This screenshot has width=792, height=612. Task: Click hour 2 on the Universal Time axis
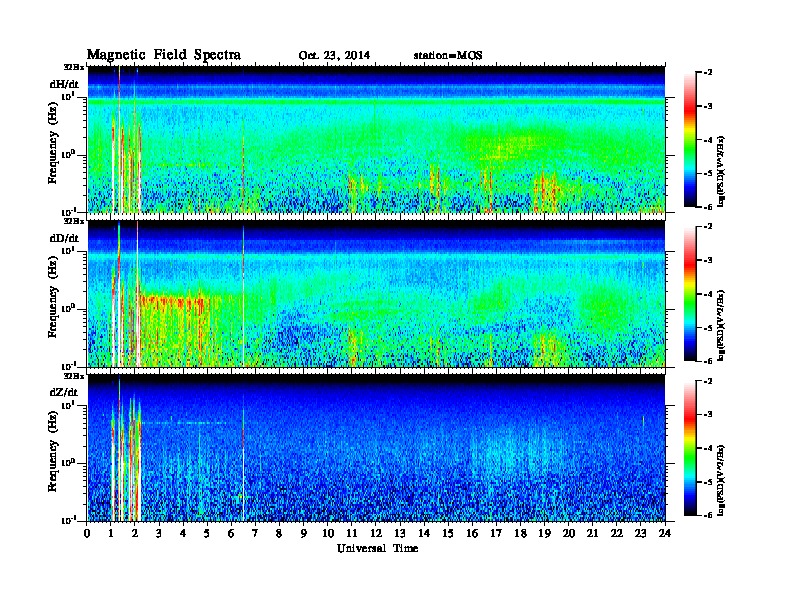[135, 533]
